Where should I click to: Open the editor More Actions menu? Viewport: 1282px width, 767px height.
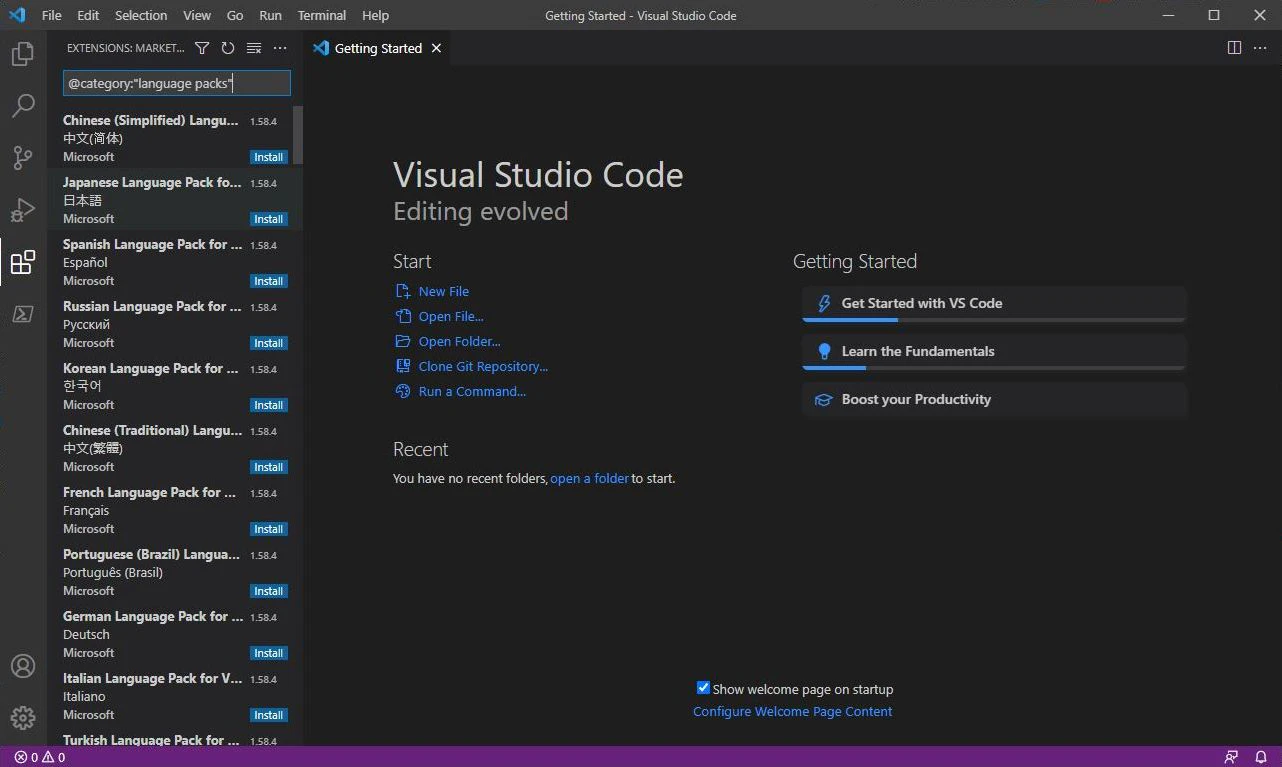(1260, 48)
